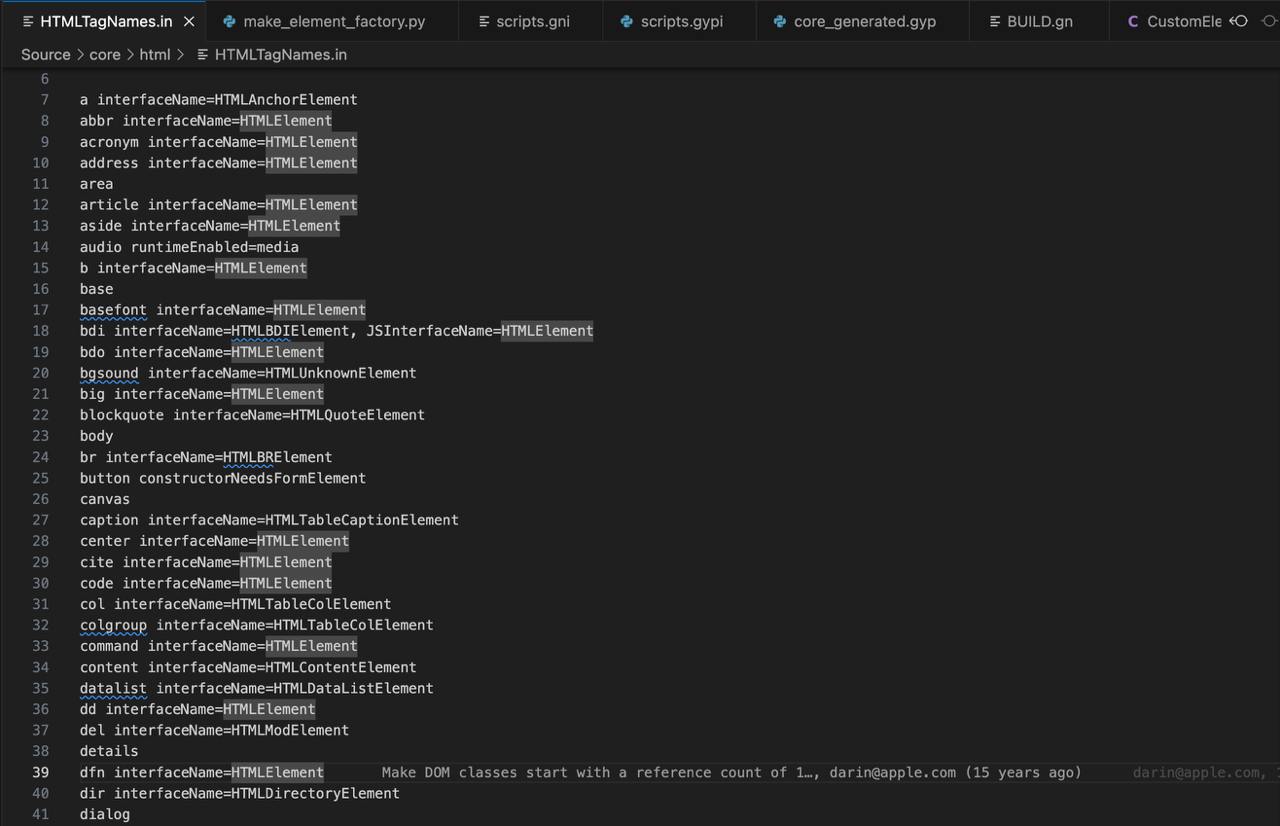Image resolution: width=1280 pixels, height=826 pixels.
Task: Expand the core breadcrumb folder
Action: [x=105, y=55]
